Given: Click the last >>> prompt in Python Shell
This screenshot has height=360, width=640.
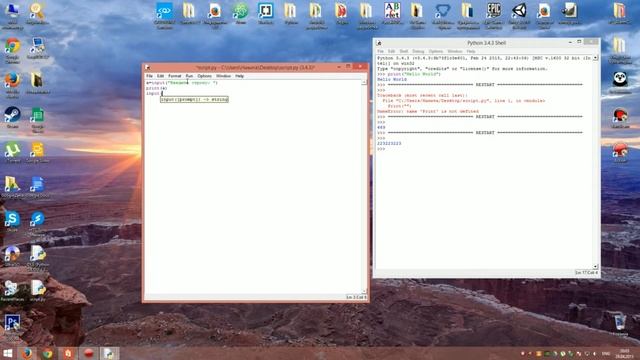Looking at the screenshot, I should [x=381, y=149].
